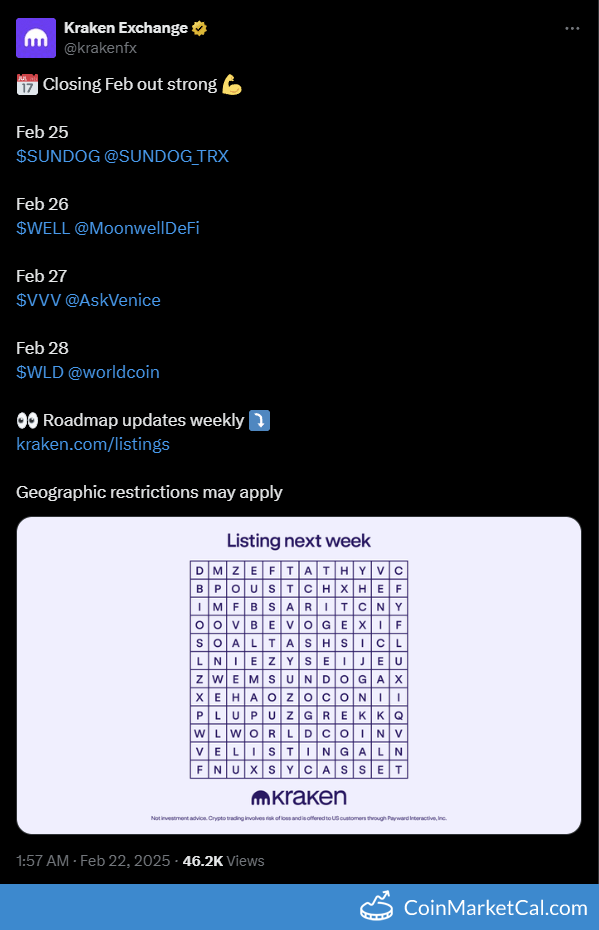The image size is (599, 930).
Task: Click the Kraken Exchange display name
Action: (126, 28)
